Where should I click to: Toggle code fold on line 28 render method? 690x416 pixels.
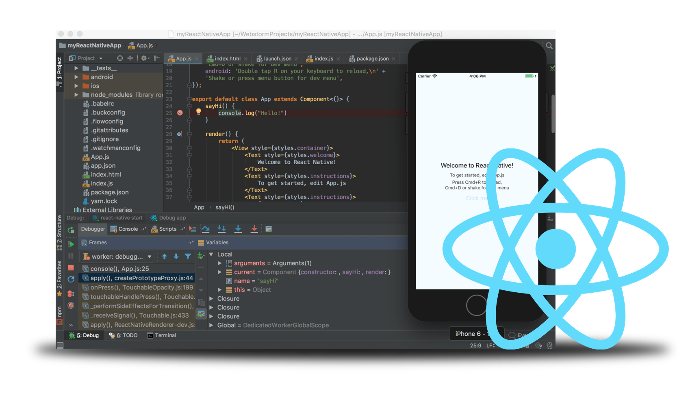189,134
